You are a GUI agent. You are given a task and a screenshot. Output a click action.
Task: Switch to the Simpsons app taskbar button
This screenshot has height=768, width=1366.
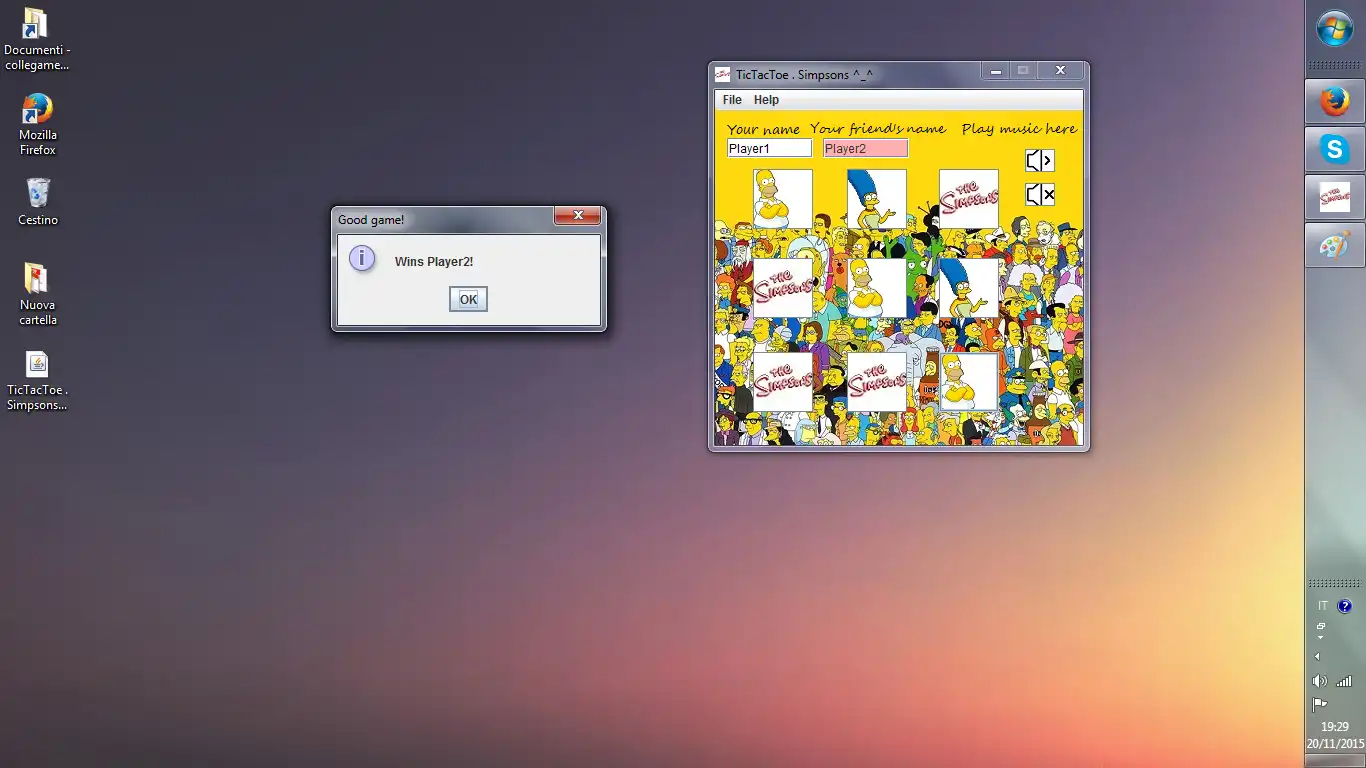pyautogui.click(x=1335, y=197)
